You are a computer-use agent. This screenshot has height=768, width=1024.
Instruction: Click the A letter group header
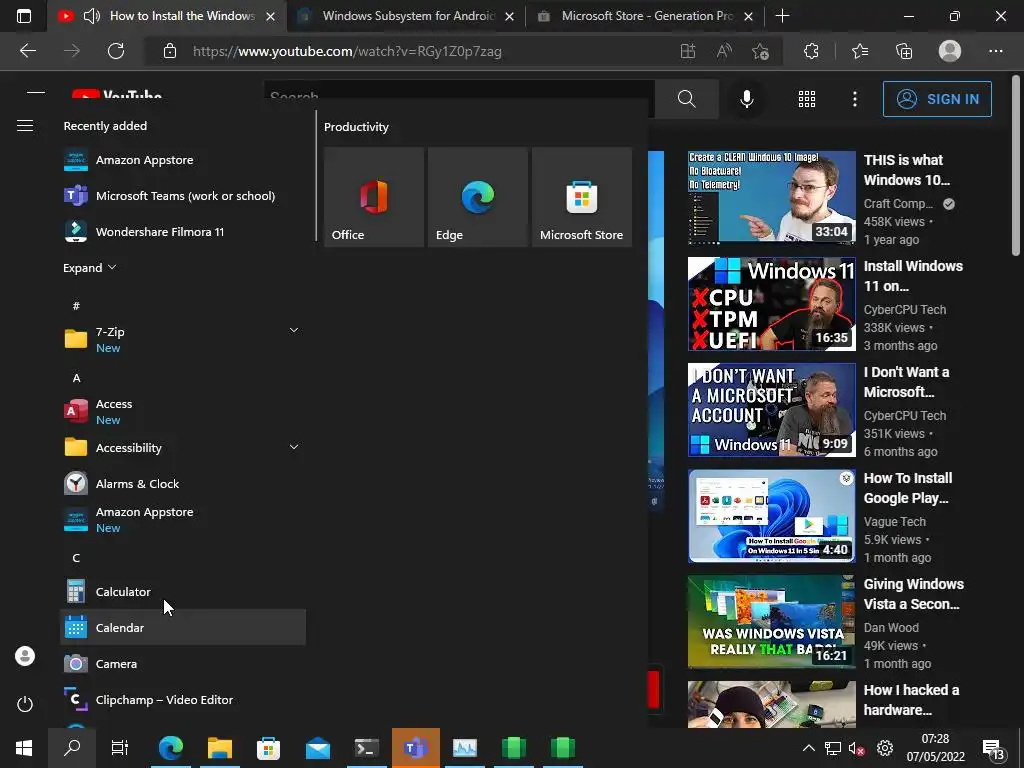click(x=76, y=378)
